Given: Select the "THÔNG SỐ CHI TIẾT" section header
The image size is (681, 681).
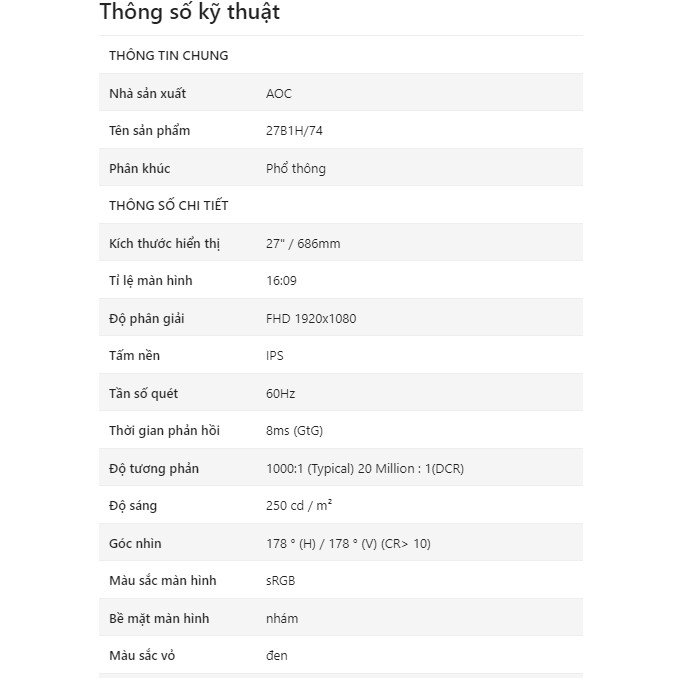Looking at the screenshot, I should 168,206.
